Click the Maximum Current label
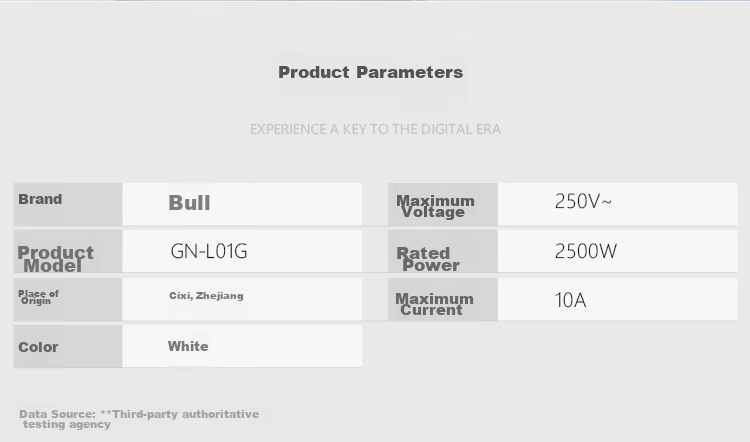750x442 pixels. [x=434, y=304]
